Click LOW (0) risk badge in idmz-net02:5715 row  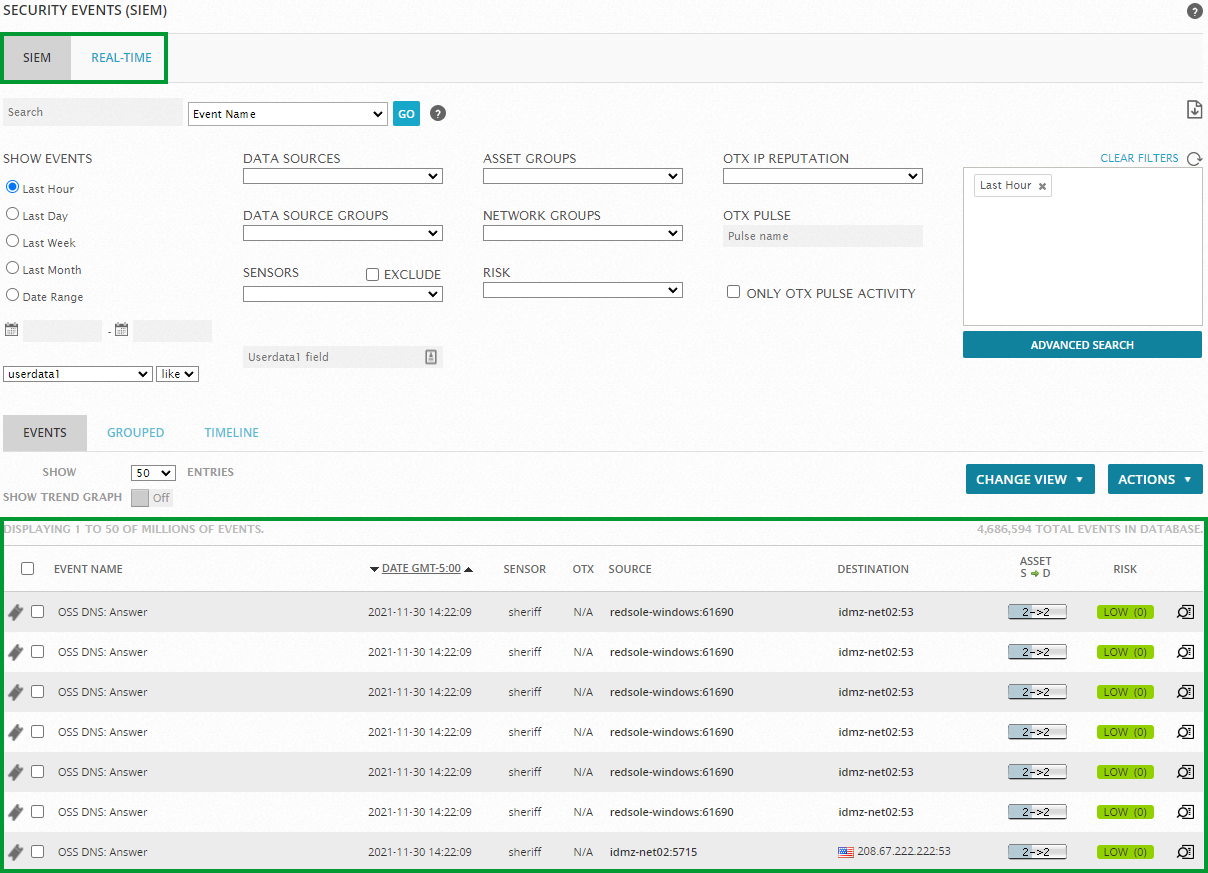(1125, 852)
